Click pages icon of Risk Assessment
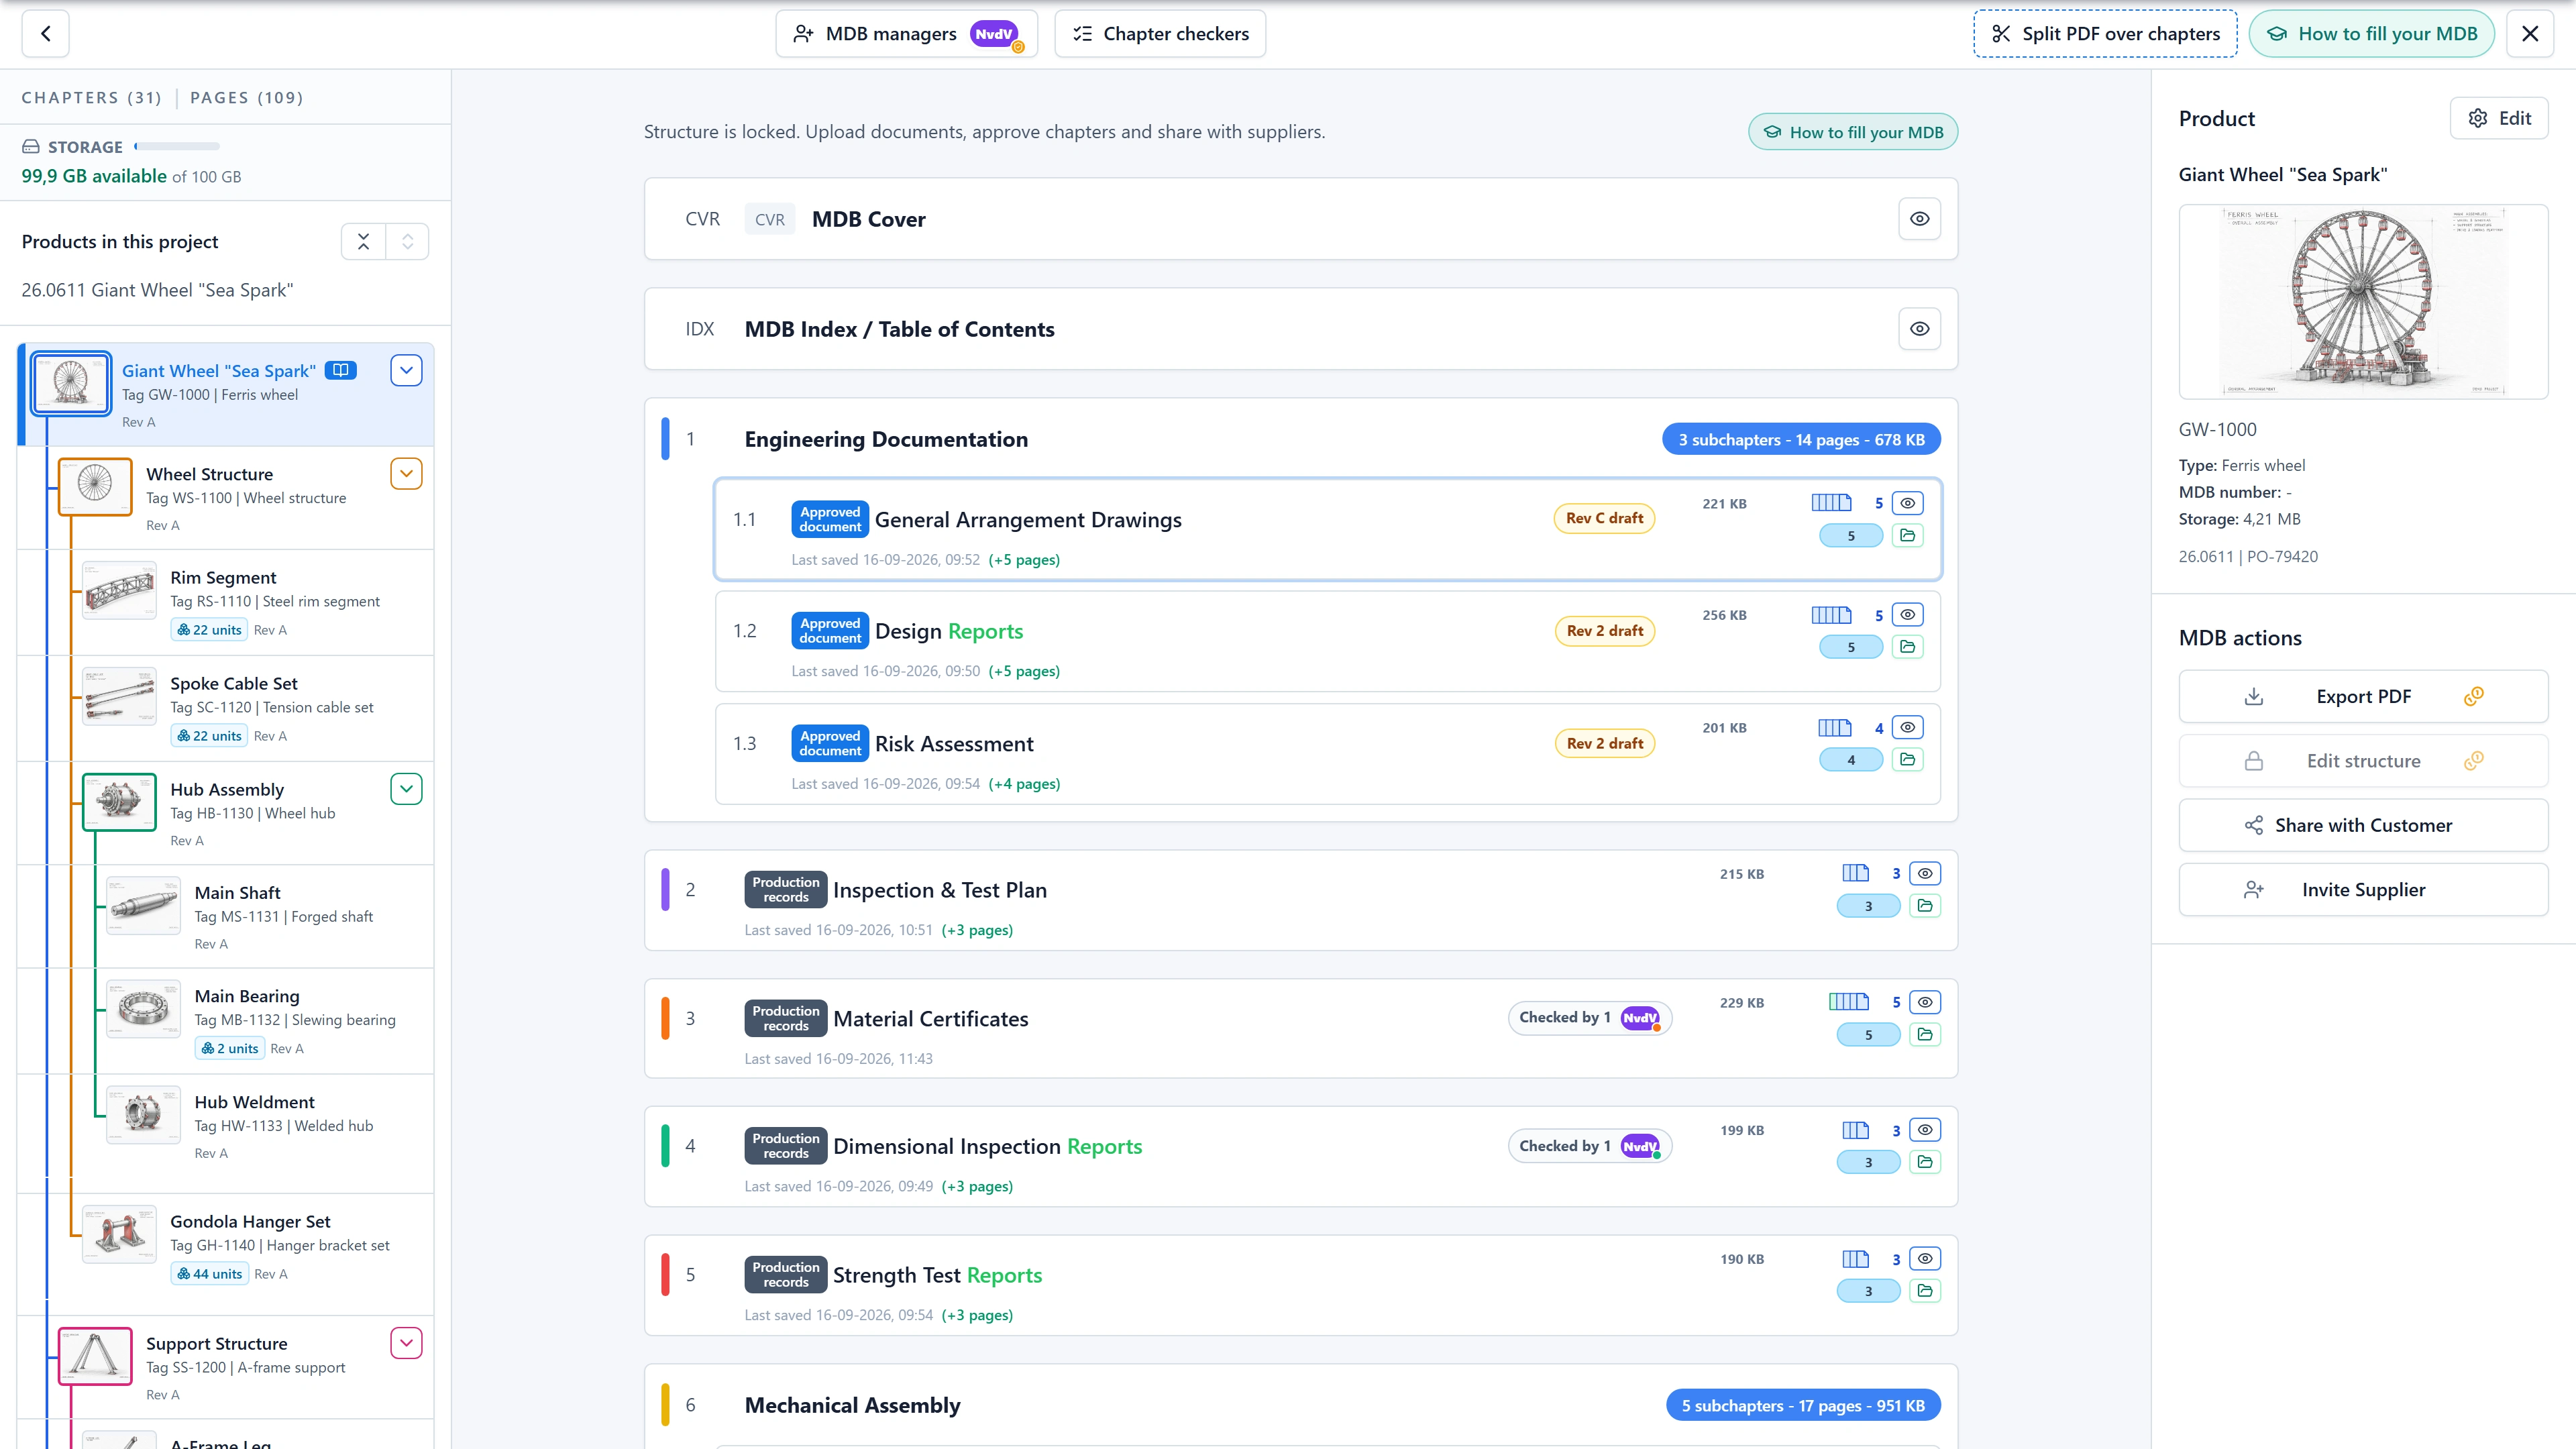The width and height of the screenshot is (2576, 1449). tap(1834, 727)
